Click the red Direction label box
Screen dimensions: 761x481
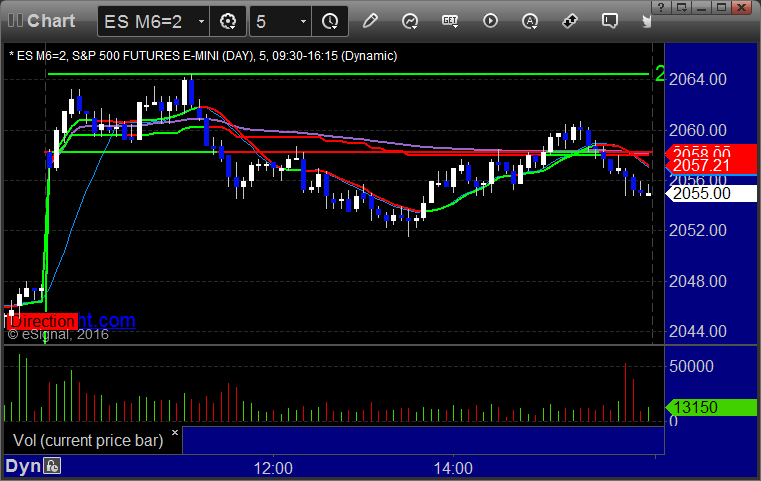tap(43, 321)
